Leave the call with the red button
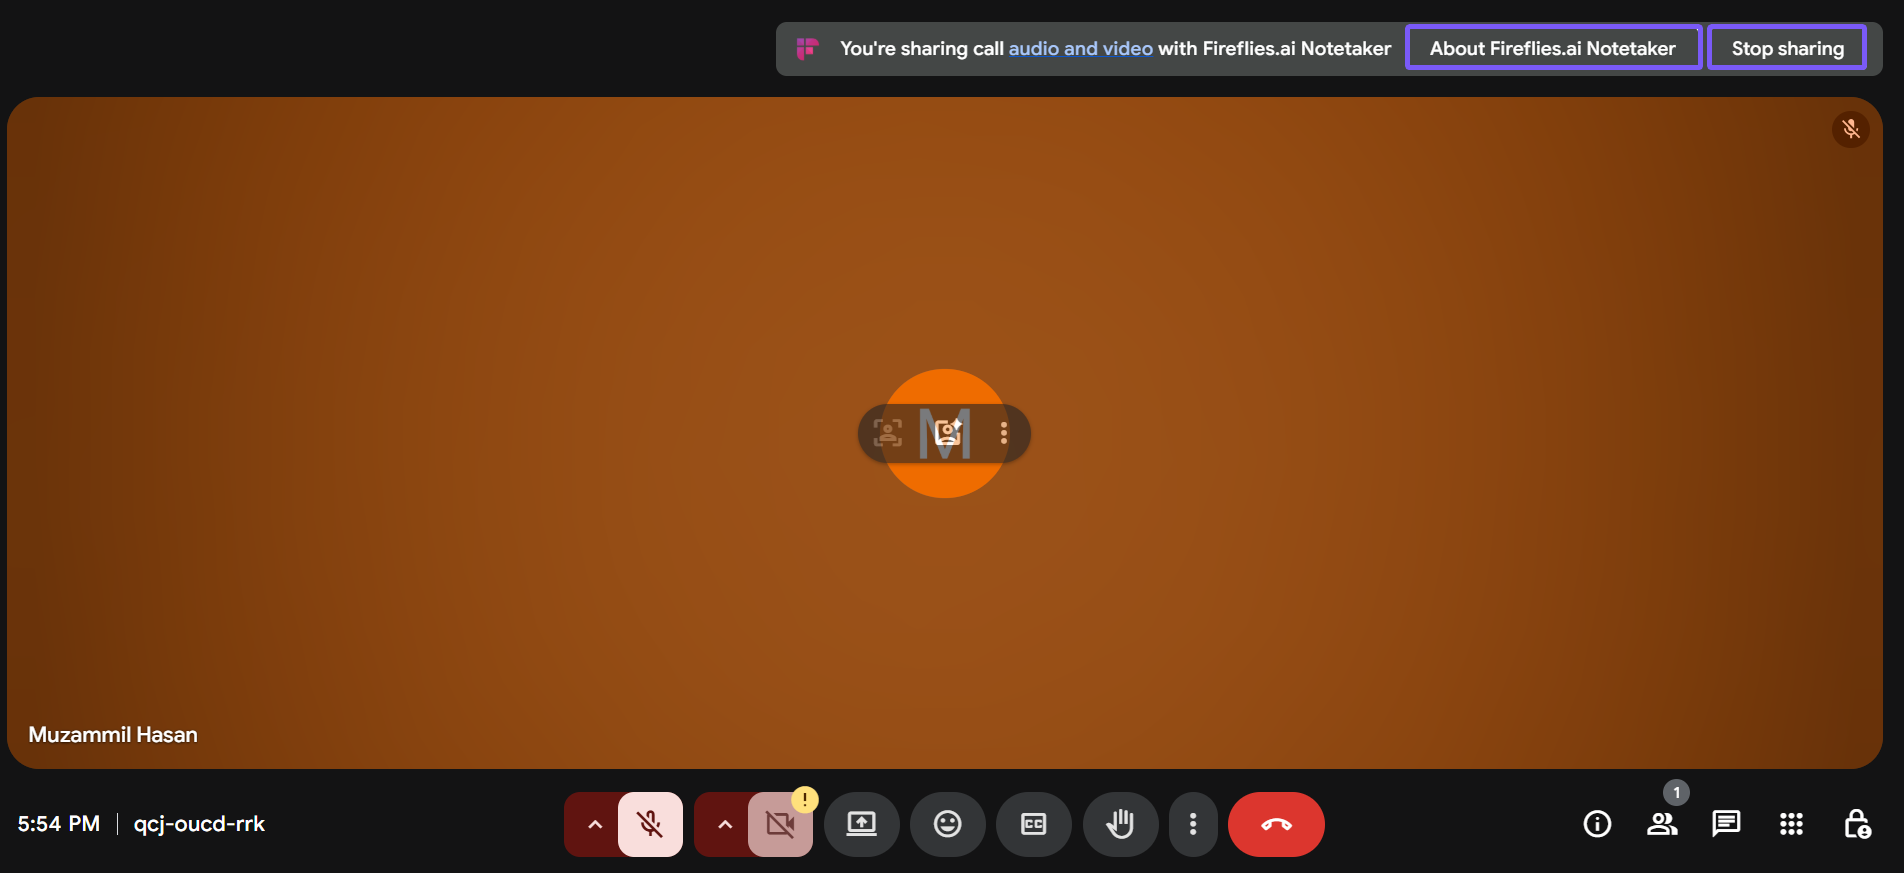Image resolution: width=1904 pixels, height=873 pixels. [x=1276, y=824]
